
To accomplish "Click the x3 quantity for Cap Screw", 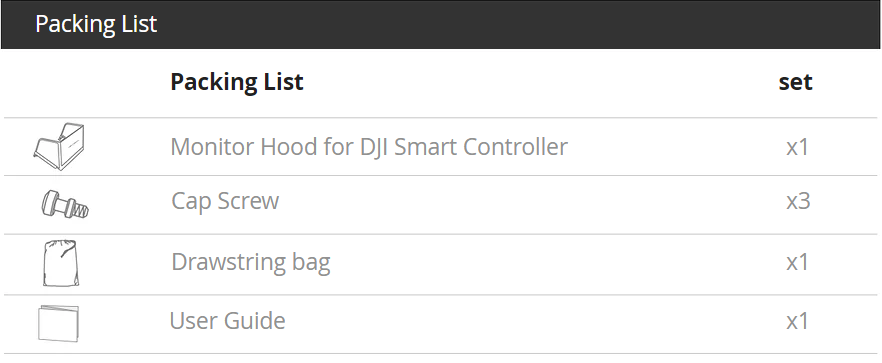I will coord(798,201).
